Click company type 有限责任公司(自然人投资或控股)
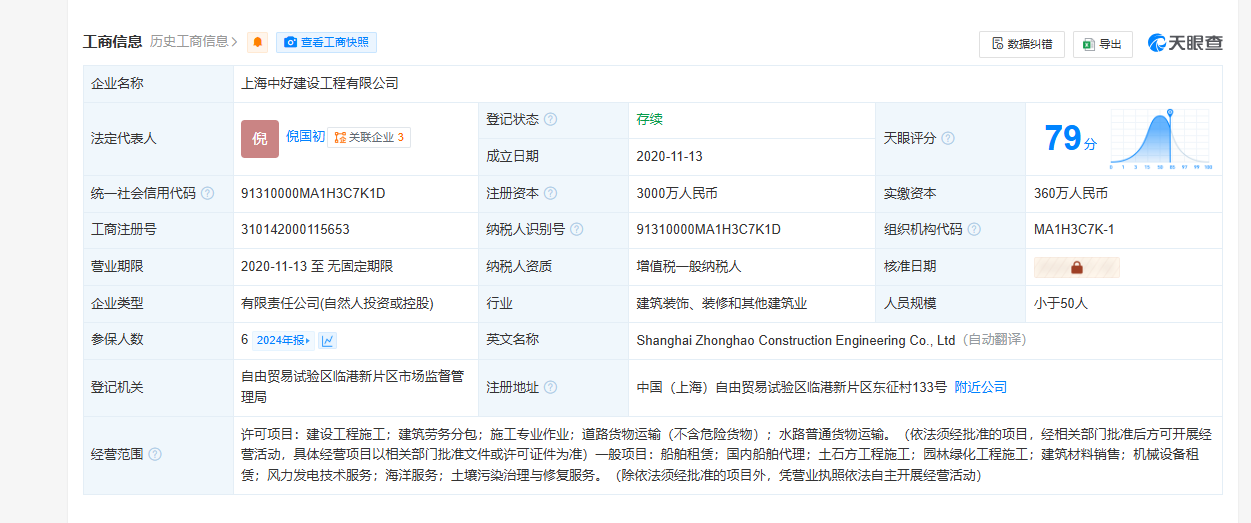 337,303
